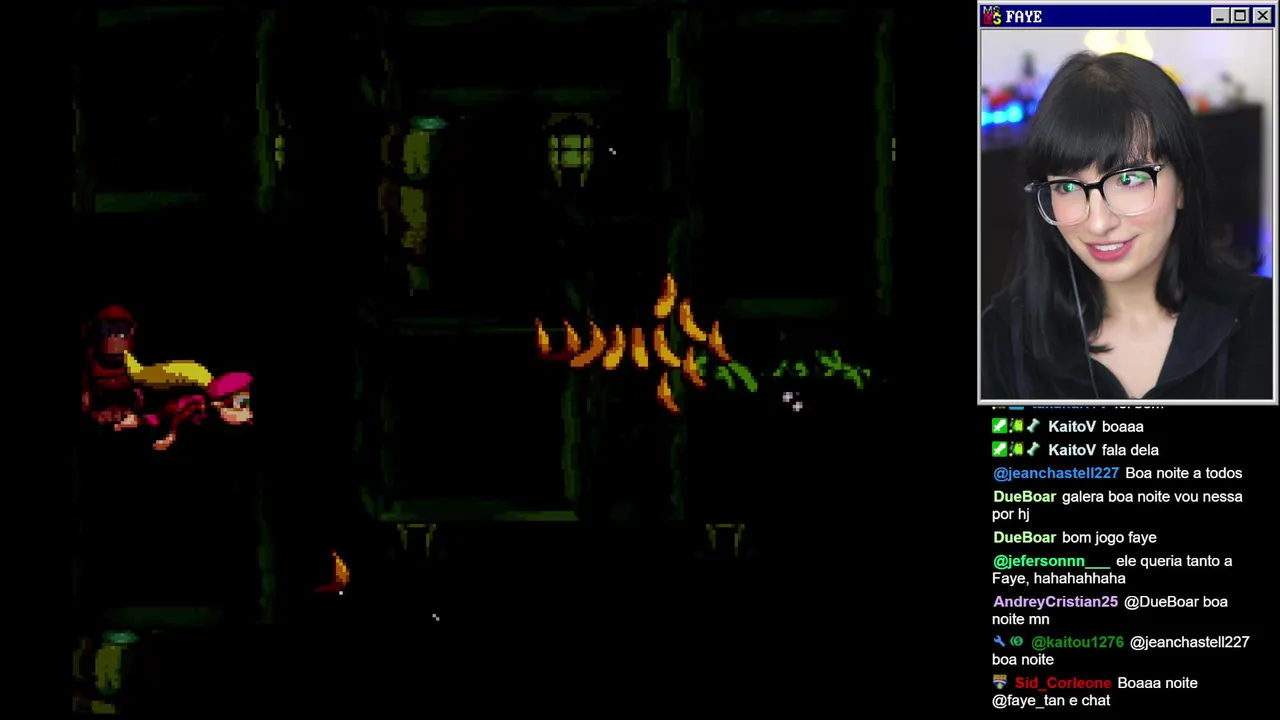Select username KaitoV on the 'fala dela' message
This screenshot has height=720, width=1280.
pyautogui.click(x=1071, y=450)
